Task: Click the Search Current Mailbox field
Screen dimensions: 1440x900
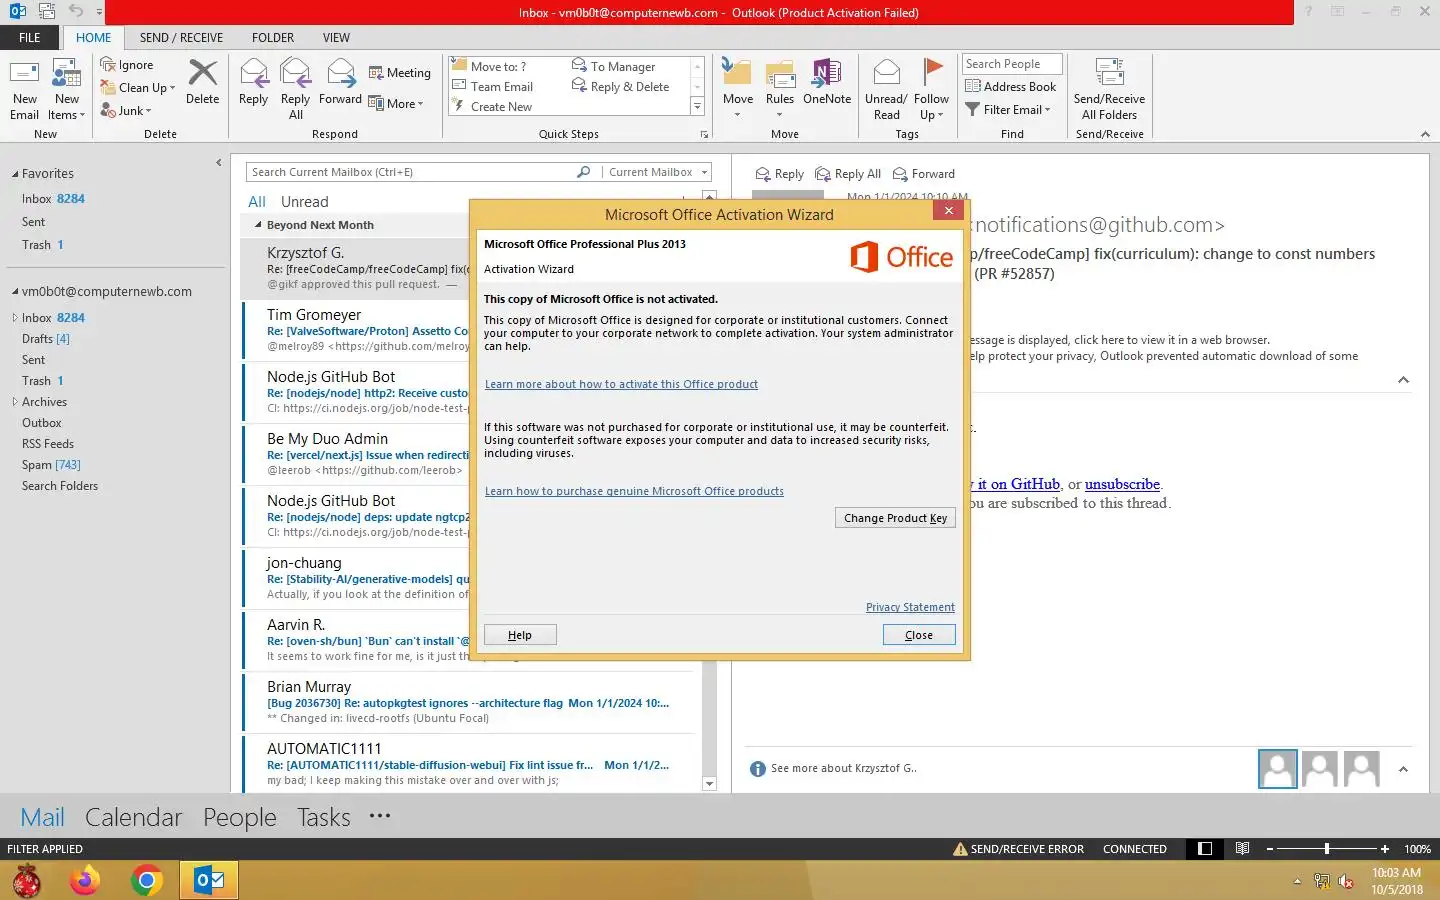Action: click(x=410, y=172)
